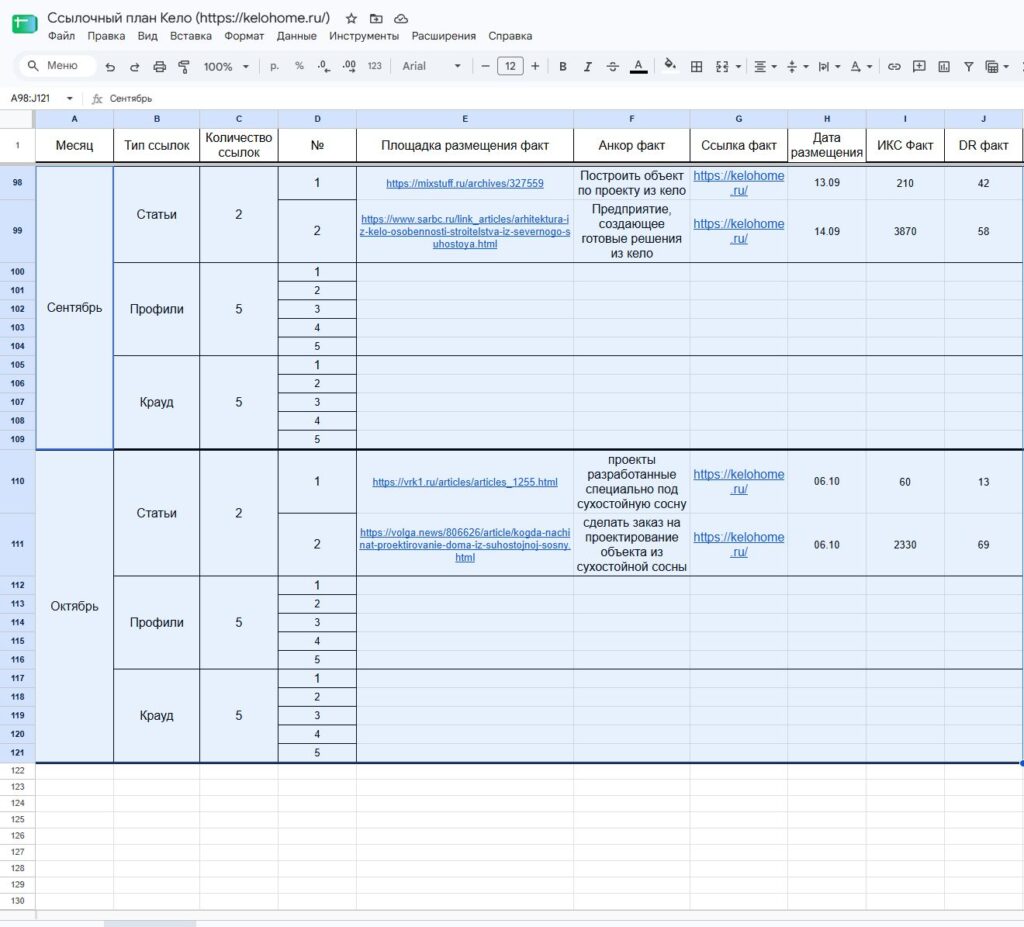1024x927 pixels.
Task: Go to Sheets home via the logo
Action: 25,25
